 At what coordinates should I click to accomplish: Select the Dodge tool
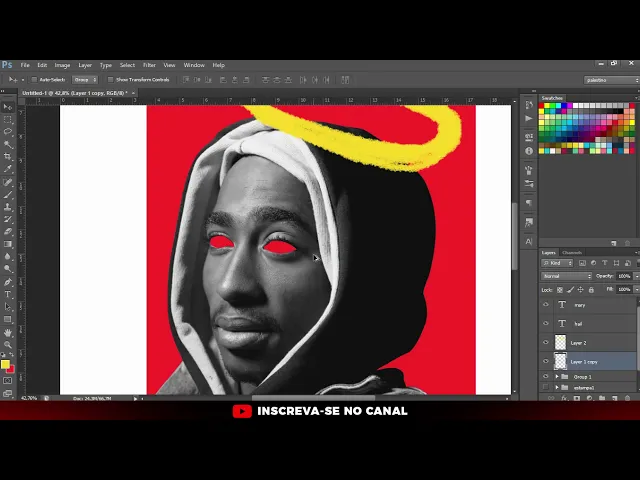coord(8,269)
